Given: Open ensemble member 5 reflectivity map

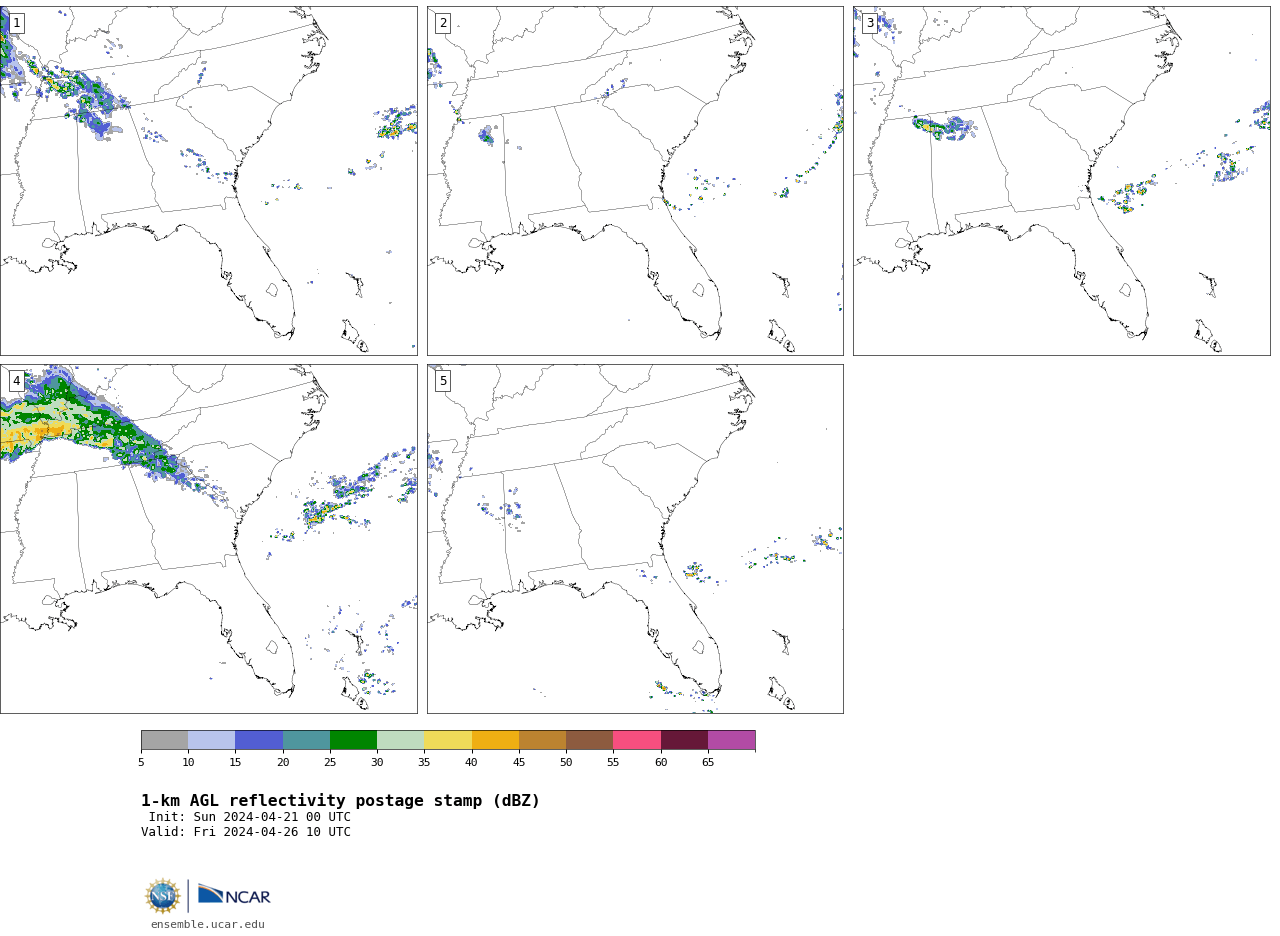Looking at the screenshot, I should pos(635,539).
